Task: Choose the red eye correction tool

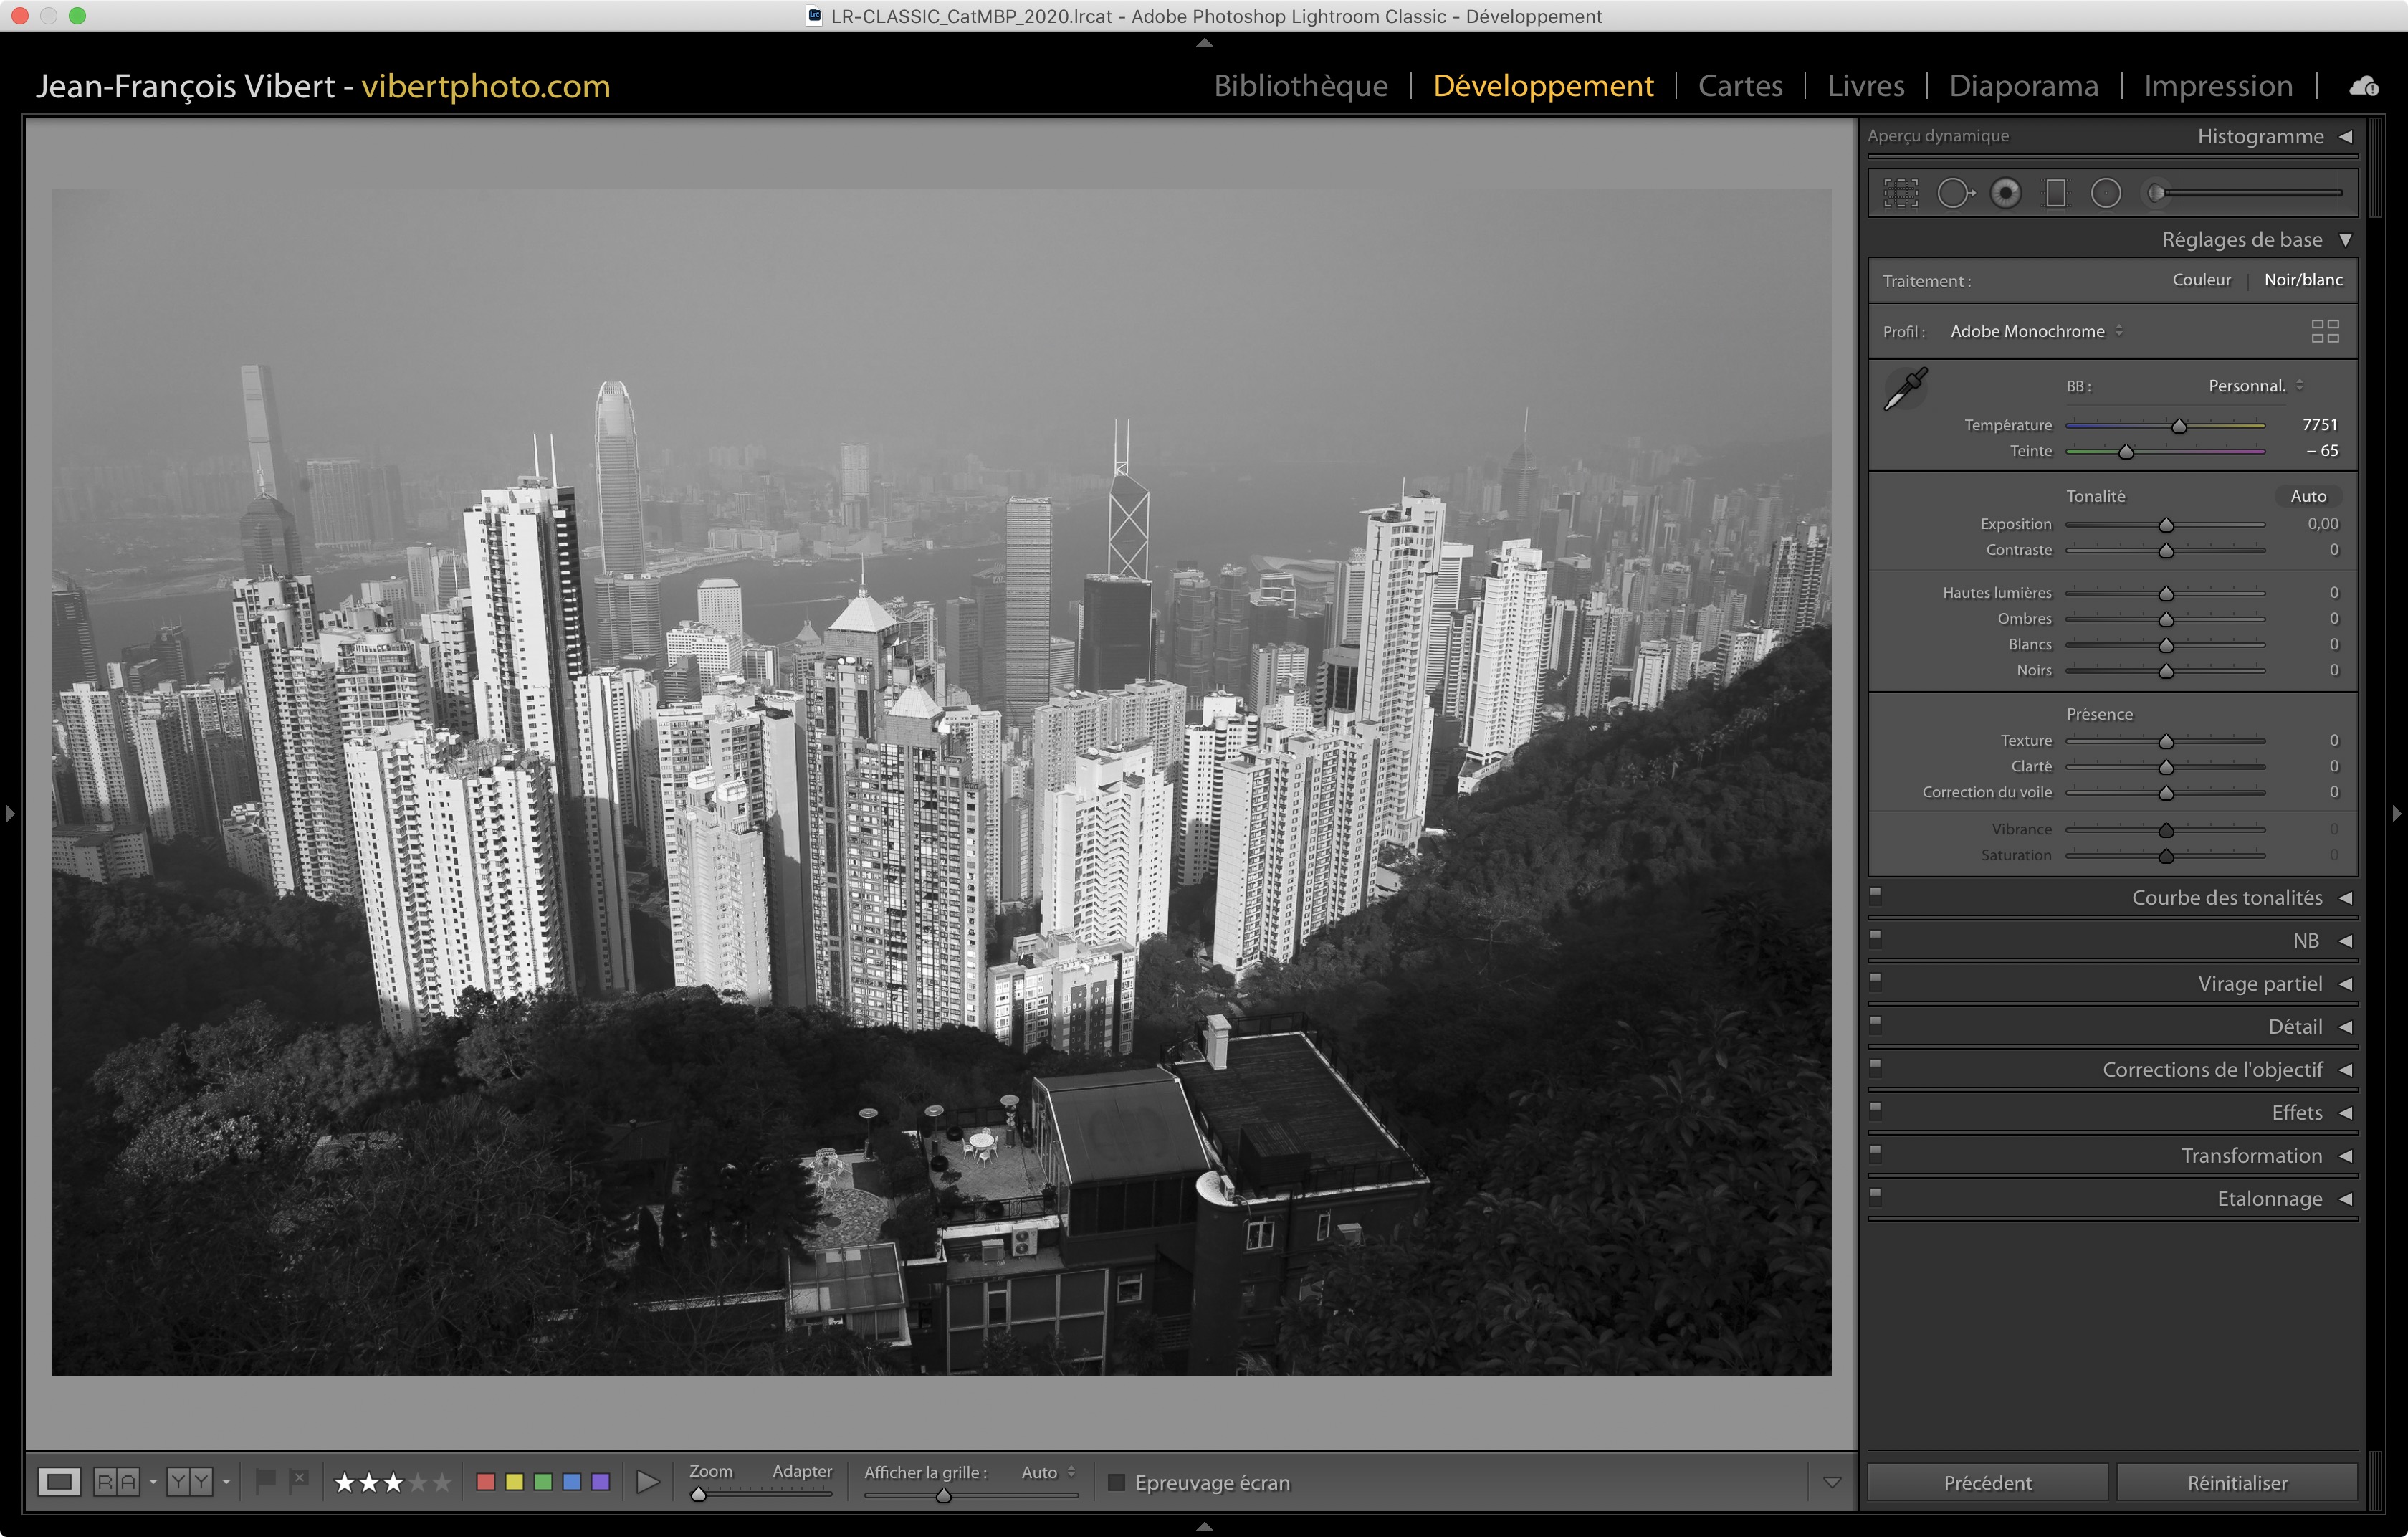Action: pos(2005,193)
